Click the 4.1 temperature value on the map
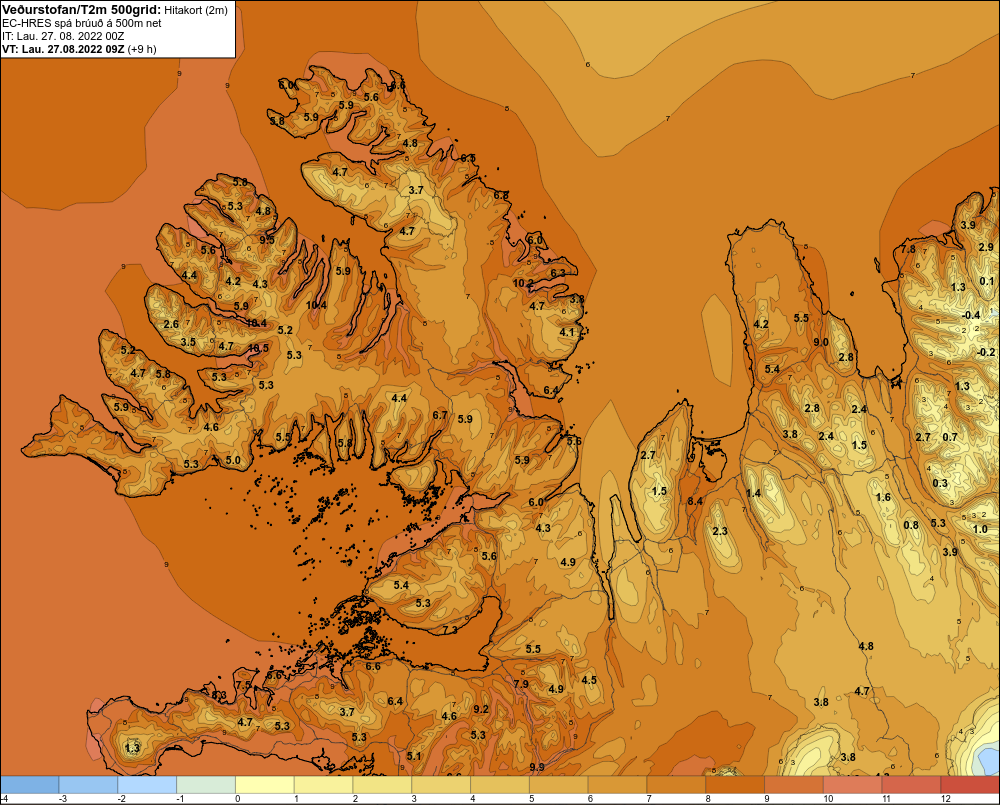 click(x=566, y=332)
